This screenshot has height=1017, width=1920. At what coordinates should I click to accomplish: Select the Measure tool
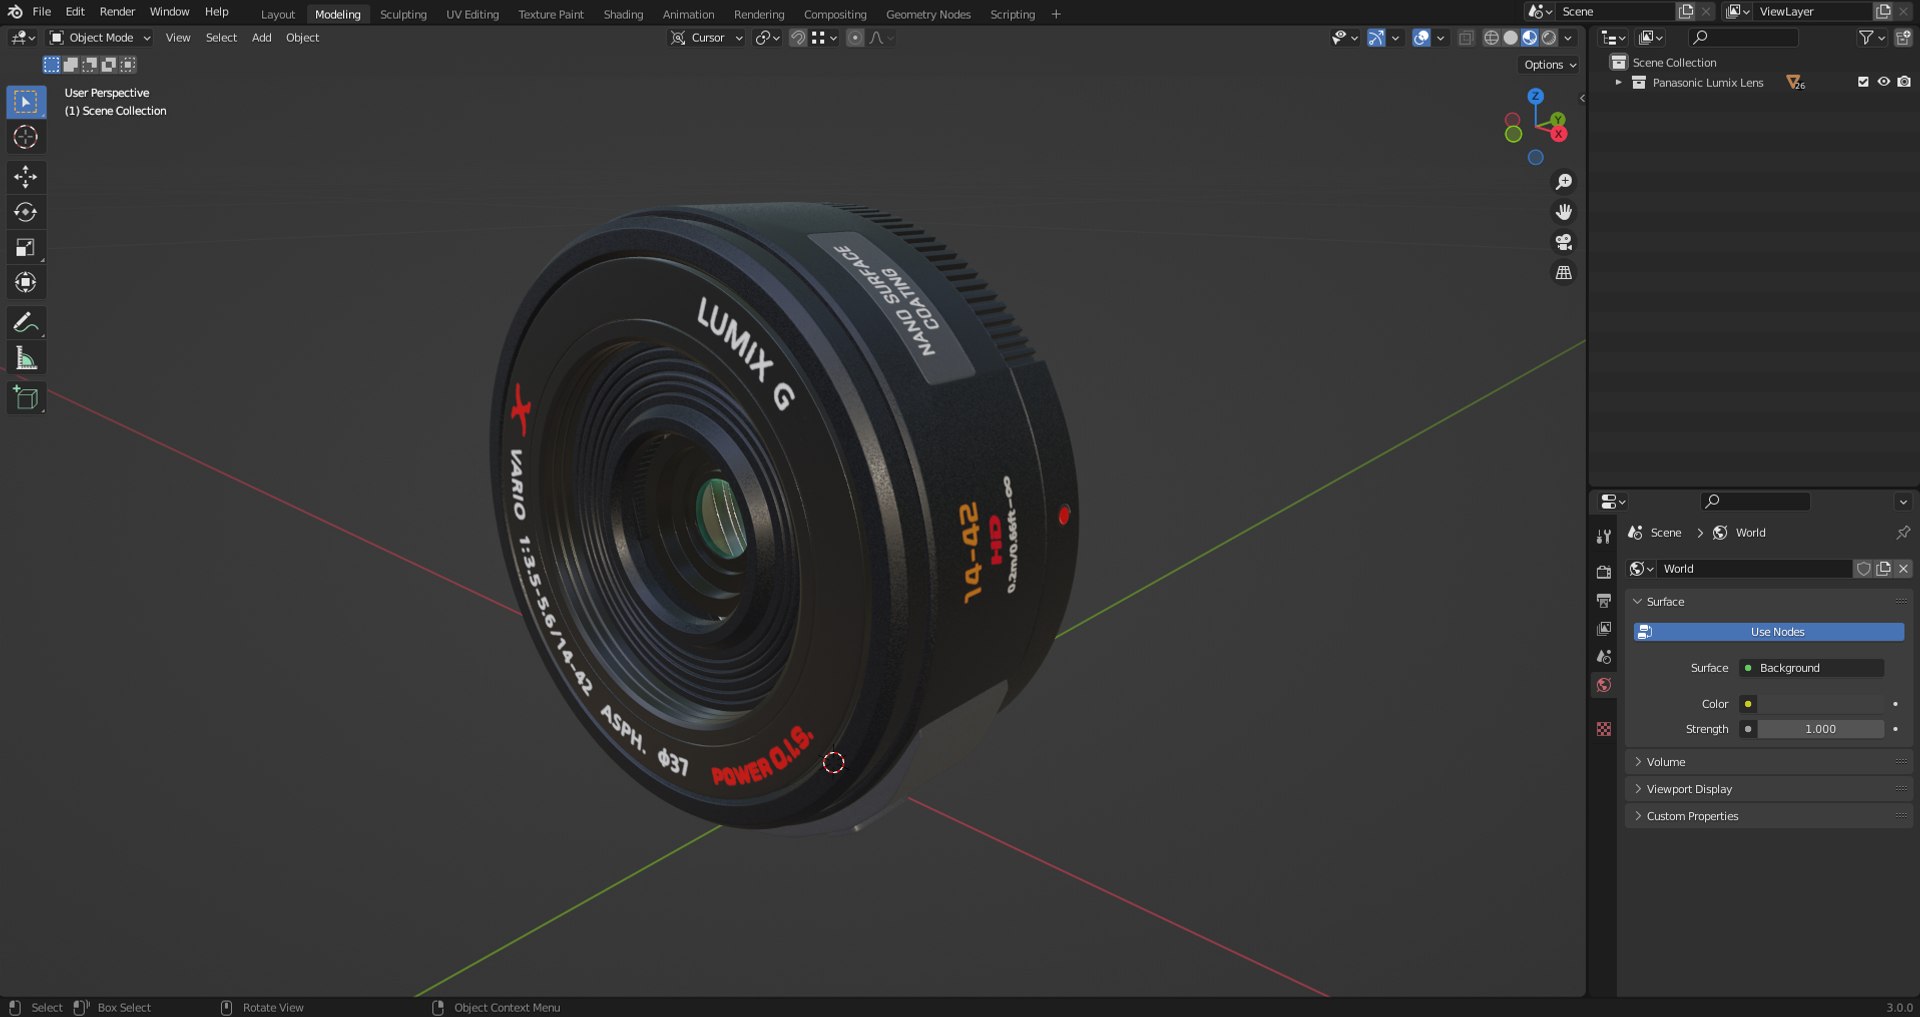(x=26, y=358)
